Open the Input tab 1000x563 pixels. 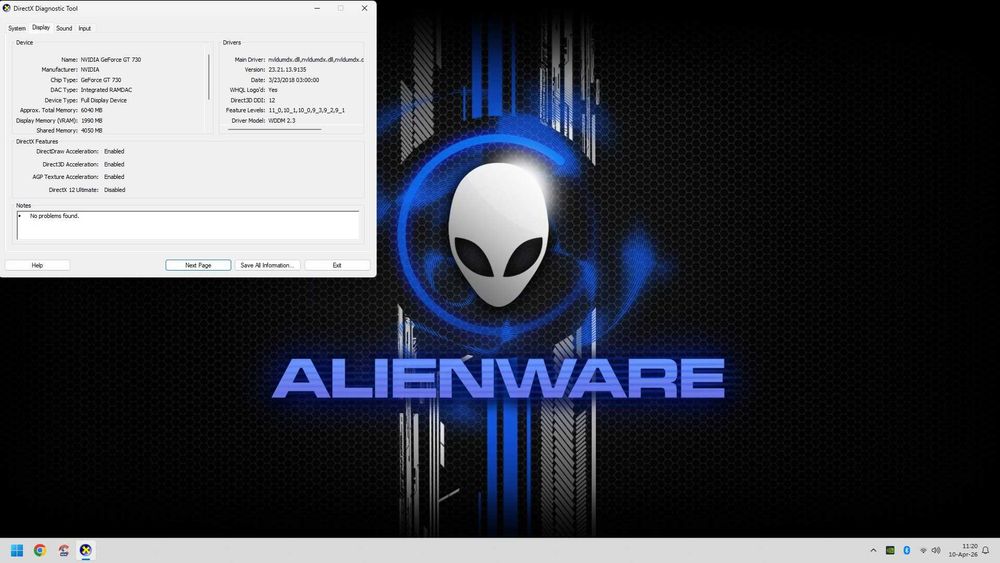85,28
